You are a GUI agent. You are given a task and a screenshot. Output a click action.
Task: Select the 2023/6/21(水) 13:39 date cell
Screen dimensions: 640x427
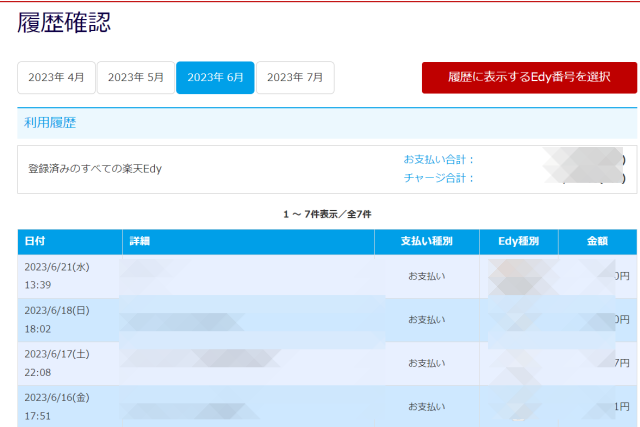click(57, 275)
